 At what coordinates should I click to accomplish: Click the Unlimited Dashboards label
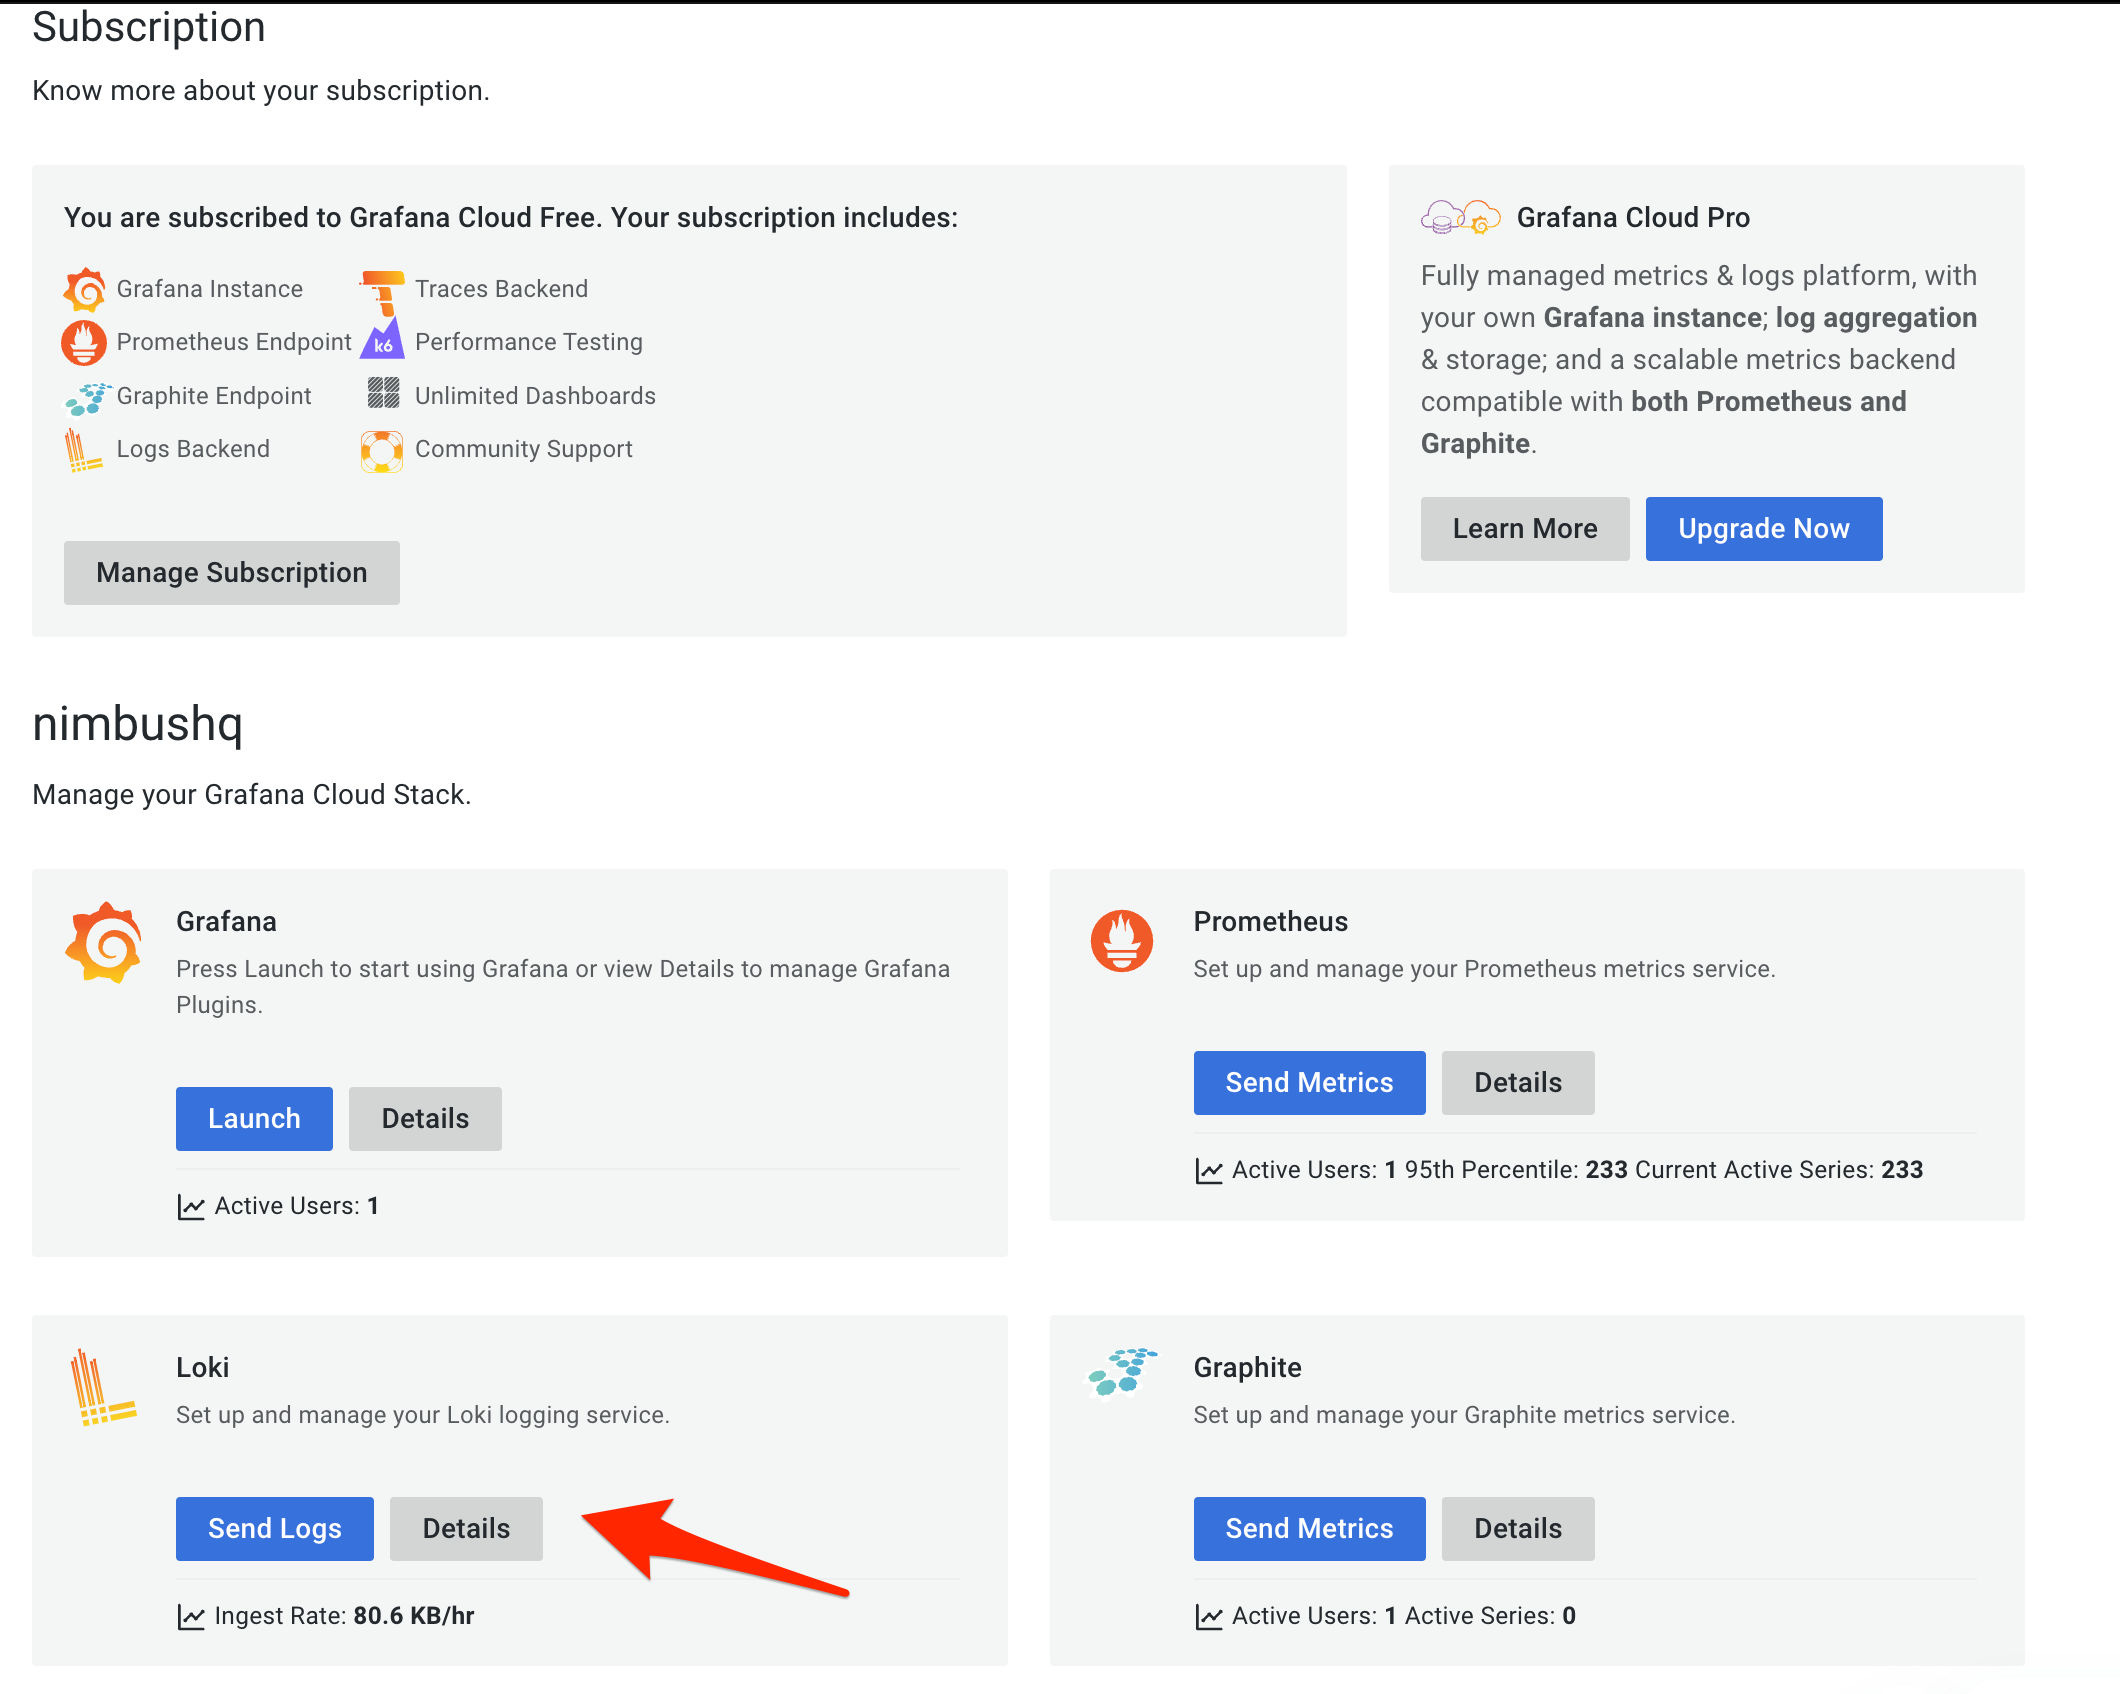click(536, 396)
